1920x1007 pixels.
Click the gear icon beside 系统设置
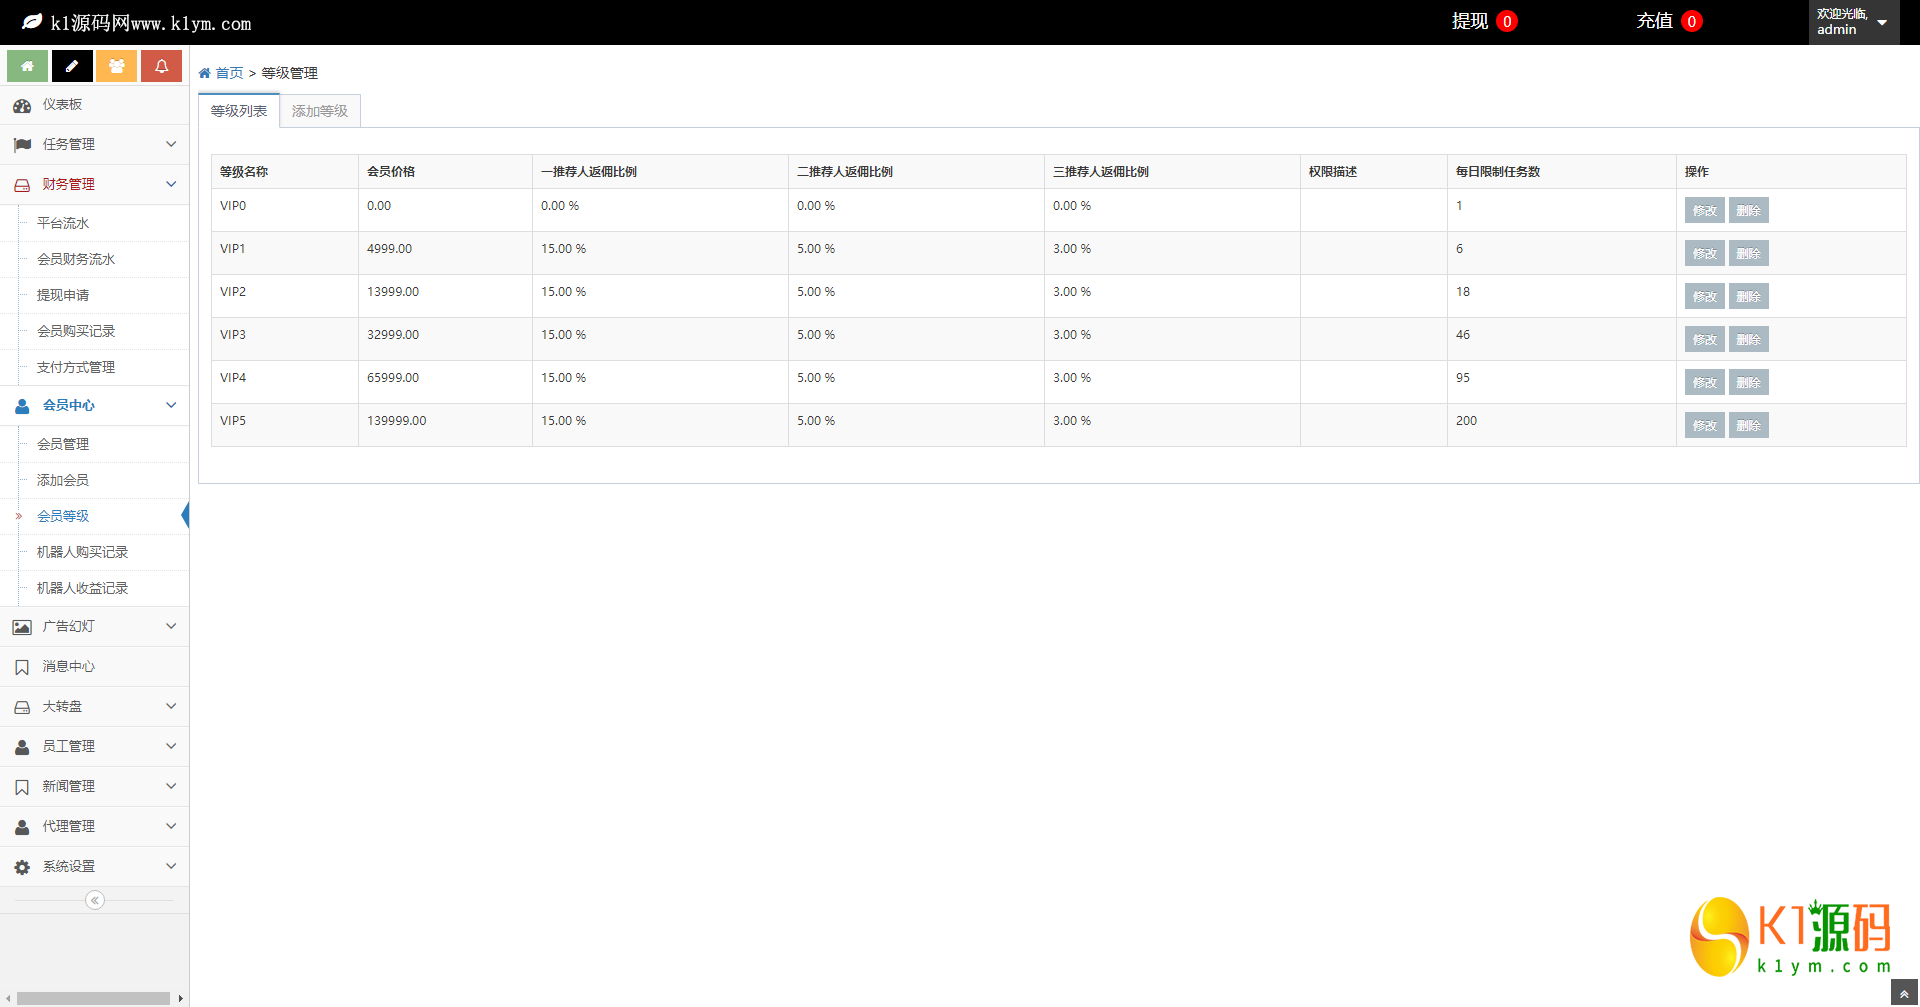coord(22,867)
